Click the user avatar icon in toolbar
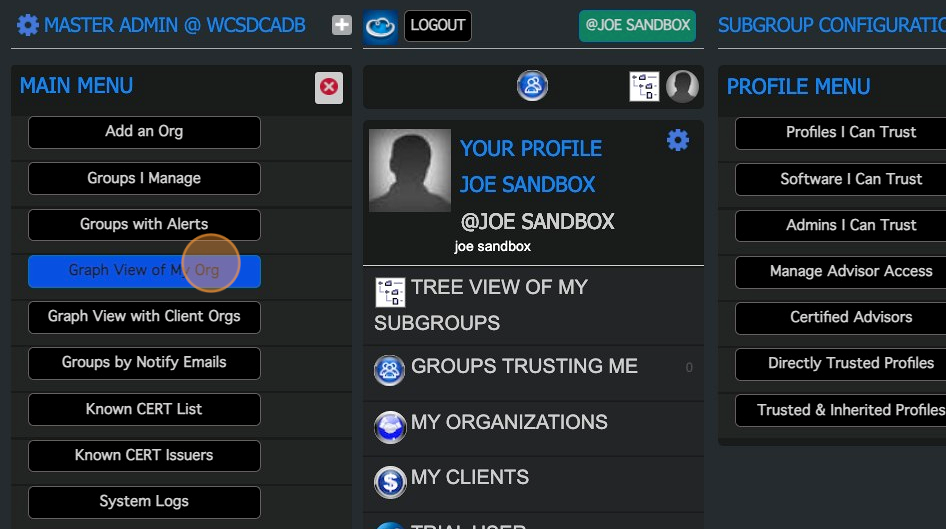 click(x=682, y=87)
